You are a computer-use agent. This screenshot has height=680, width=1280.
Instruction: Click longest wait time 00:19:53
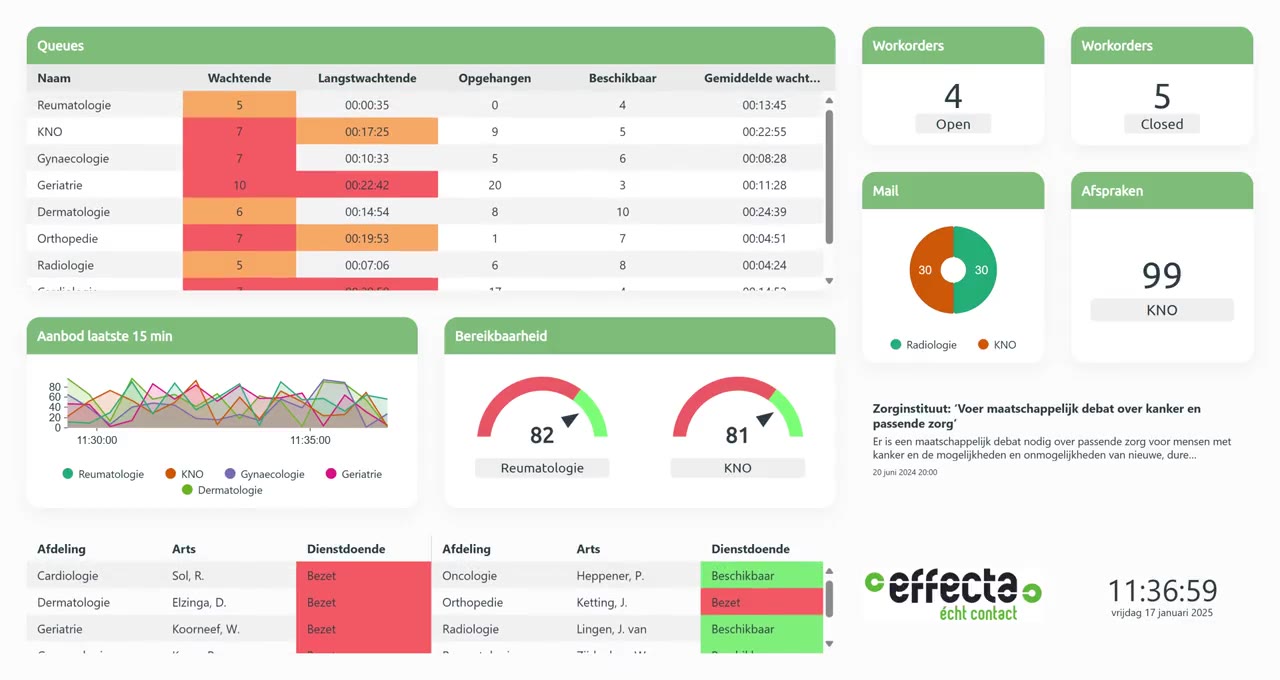point(367,238)
